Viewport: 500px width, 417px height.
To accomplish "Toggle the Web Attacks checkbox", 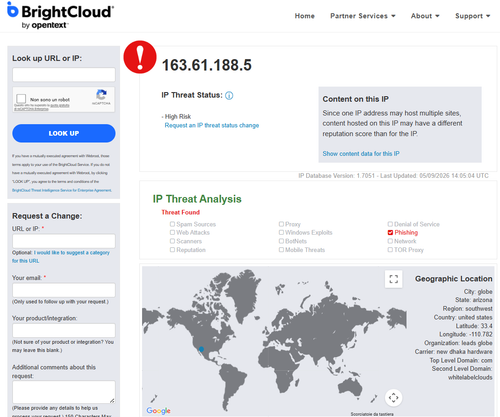I will [172, 232].
